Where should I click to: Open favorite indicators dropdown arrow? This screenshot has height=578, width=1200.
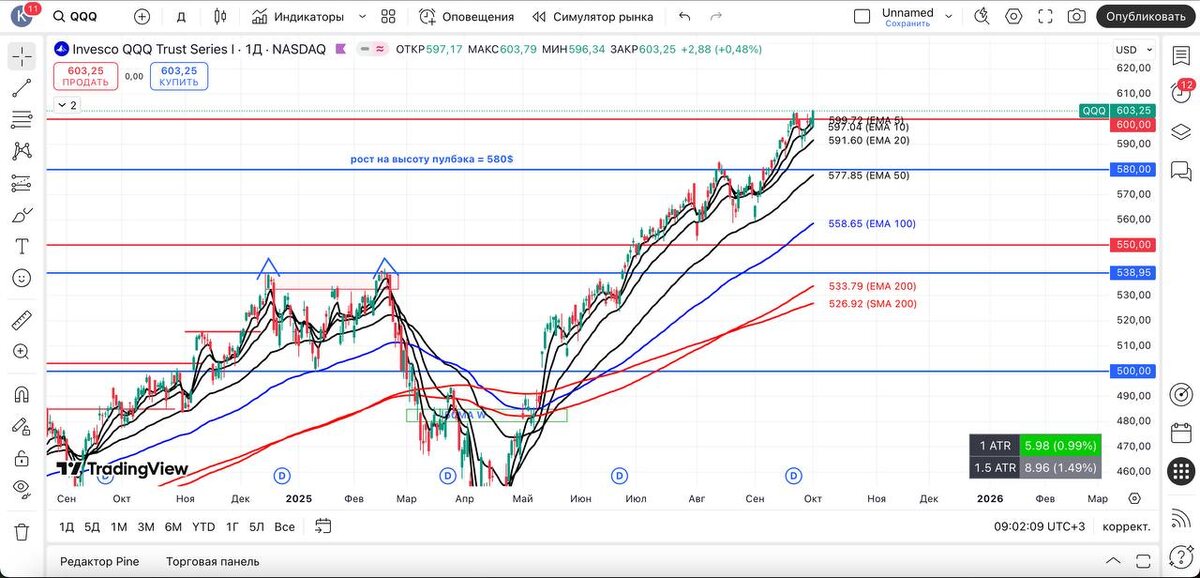tap(362, 17)
